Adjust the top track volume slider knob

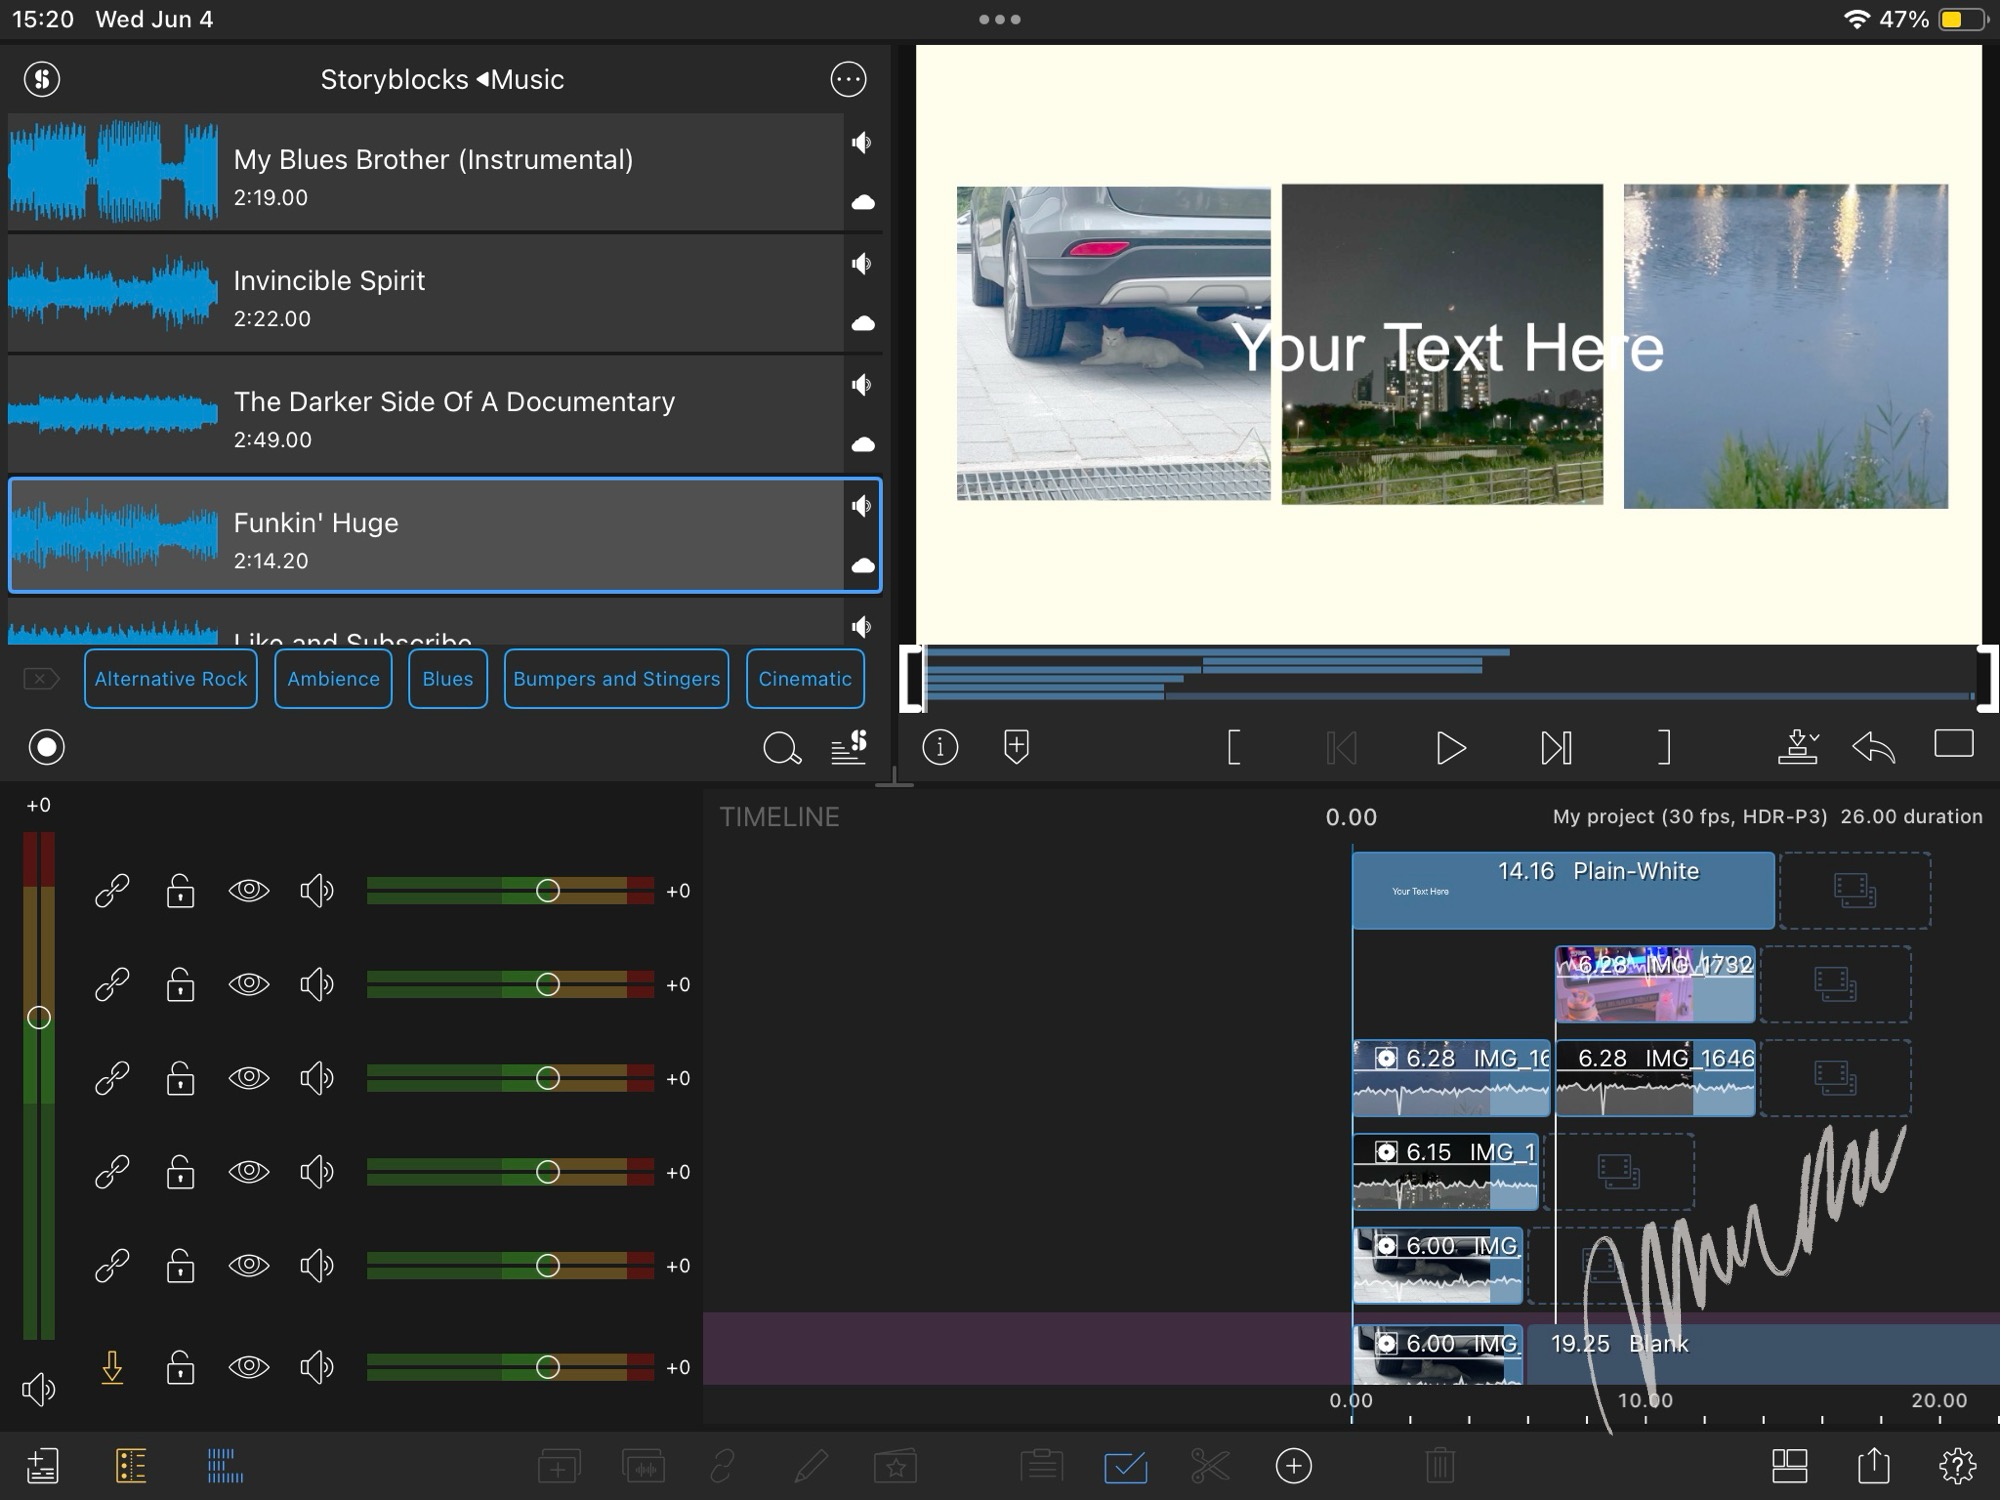point(548,890)
